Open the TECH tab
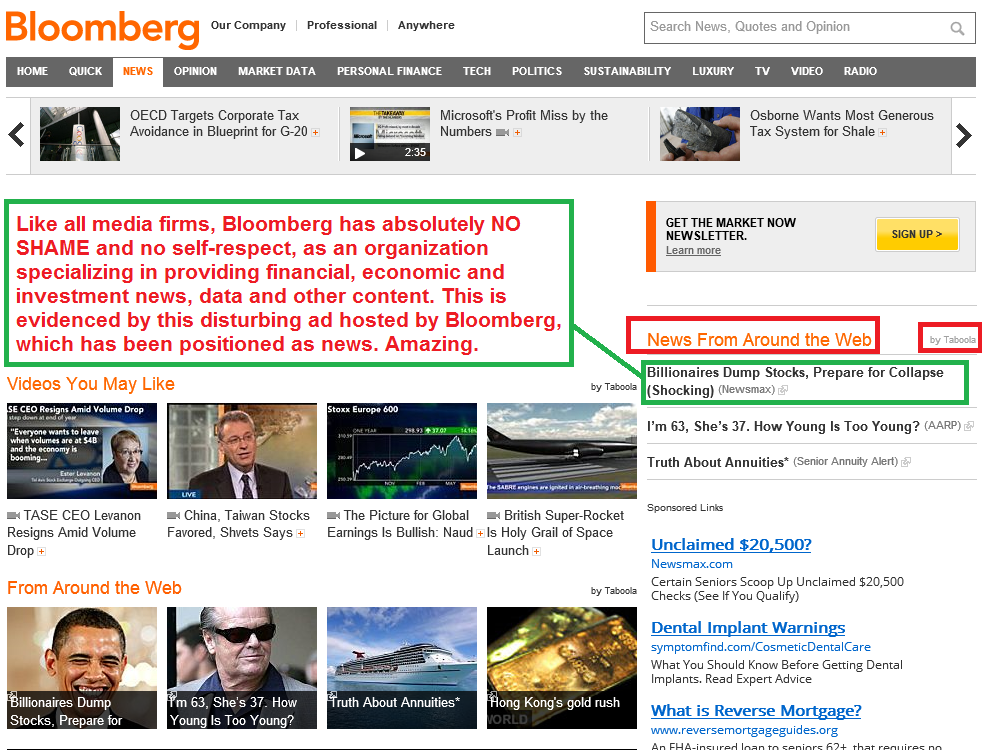This screenshot has height=750, width=982. (477, 71)
